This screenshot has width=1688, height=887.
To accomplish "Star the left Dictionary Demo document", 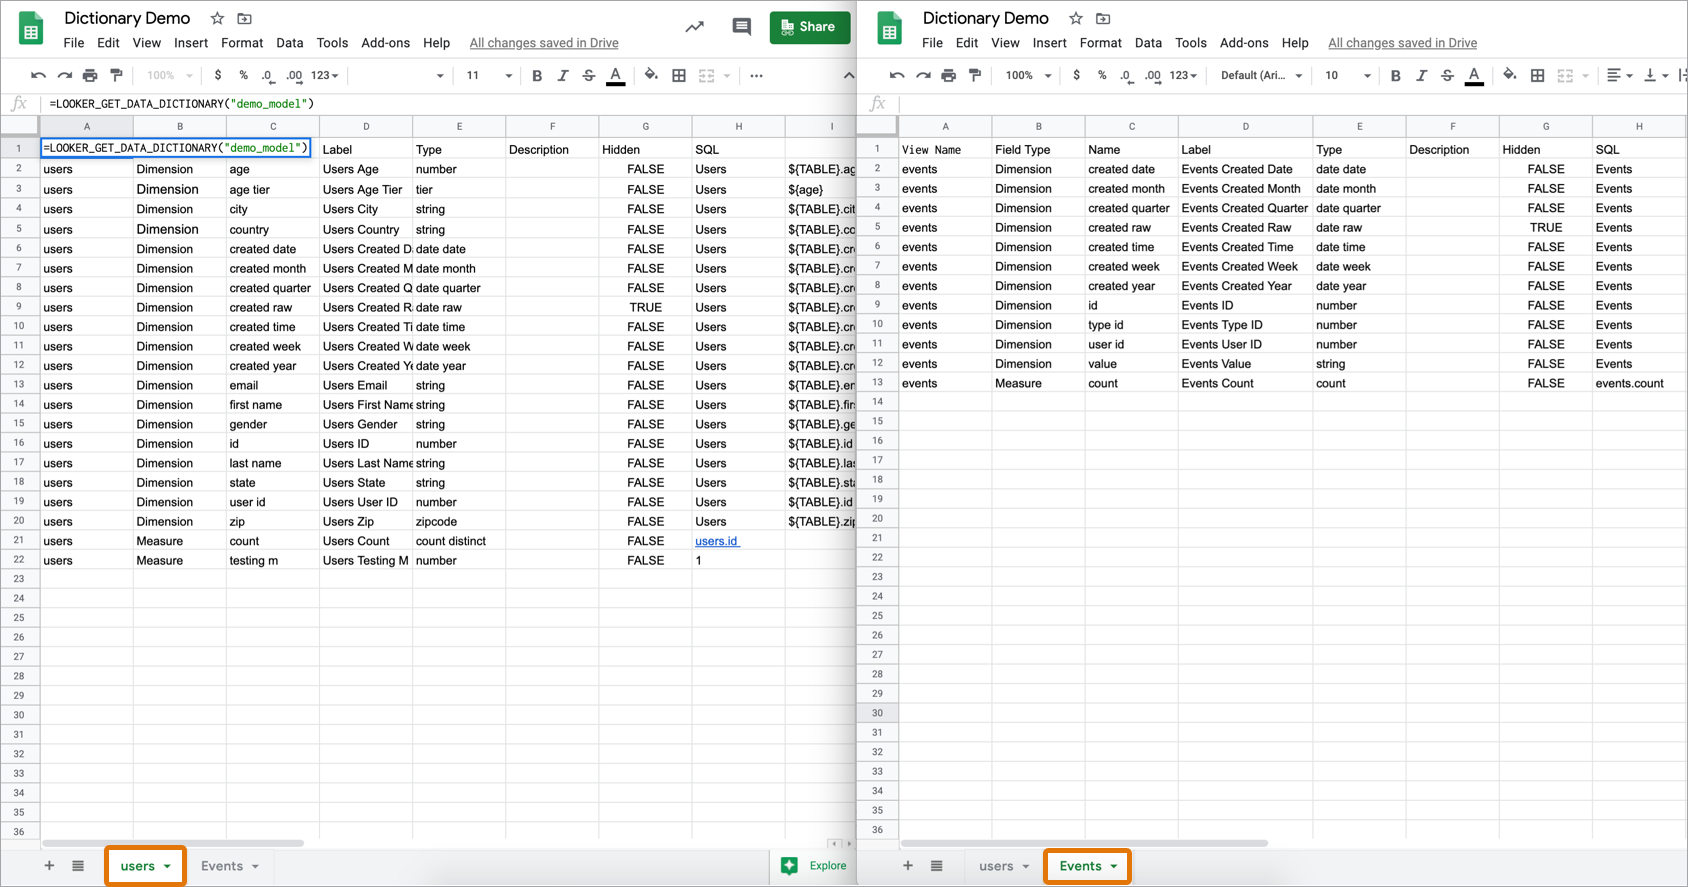I will coord(217,18).
